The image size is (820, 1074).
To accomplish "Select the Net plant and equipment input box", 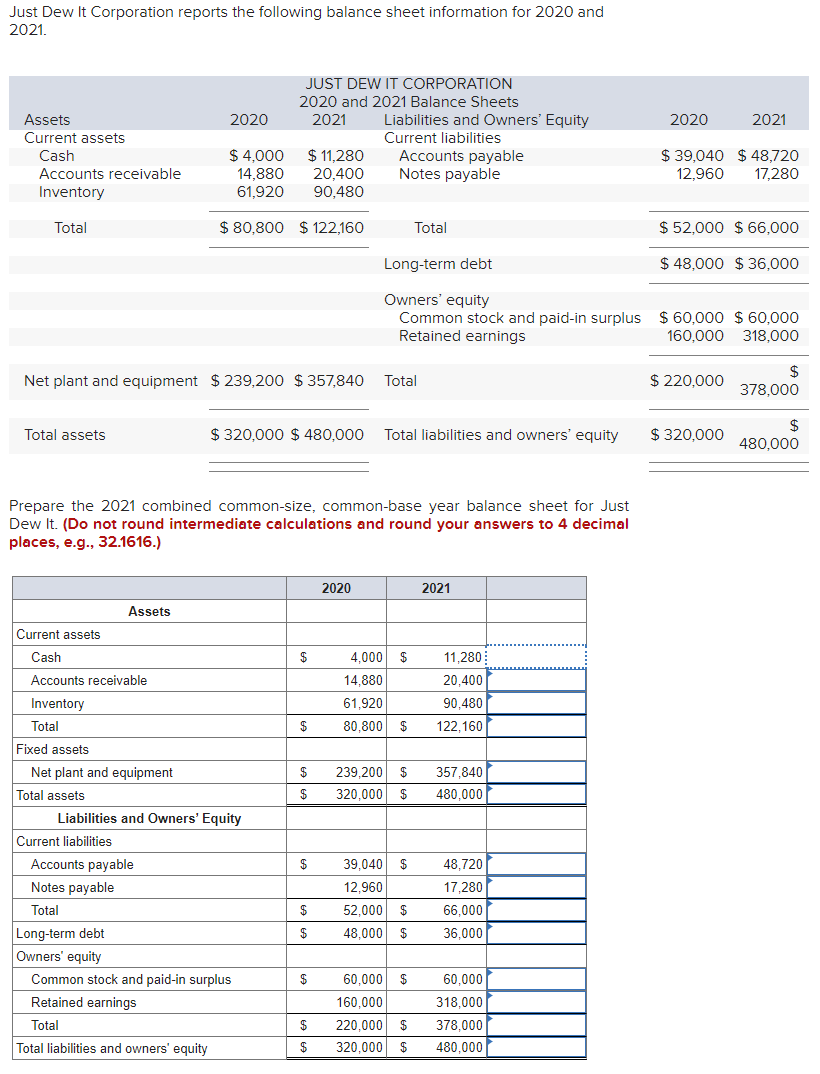I will 537,772.
